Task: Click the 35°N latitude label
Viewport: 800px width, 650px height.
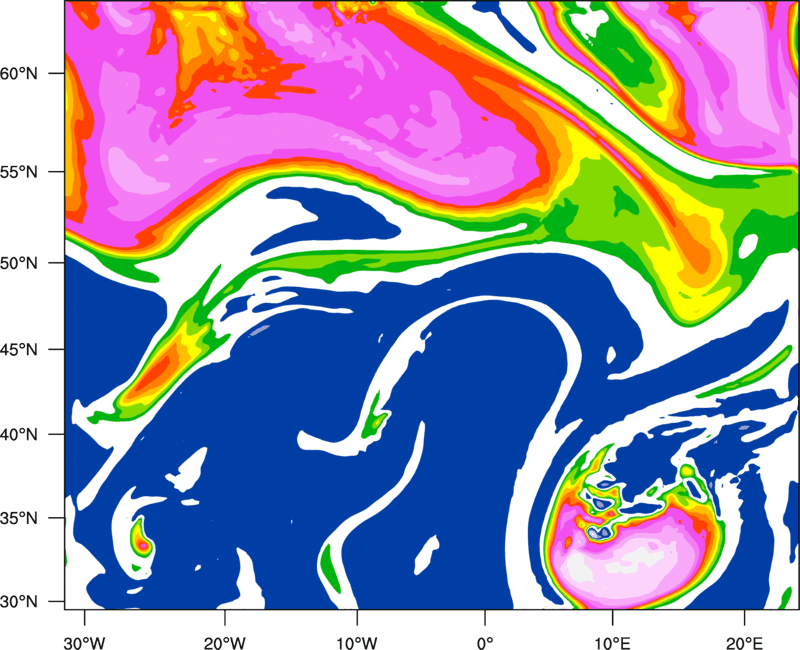Action: [x=19, y=518]
